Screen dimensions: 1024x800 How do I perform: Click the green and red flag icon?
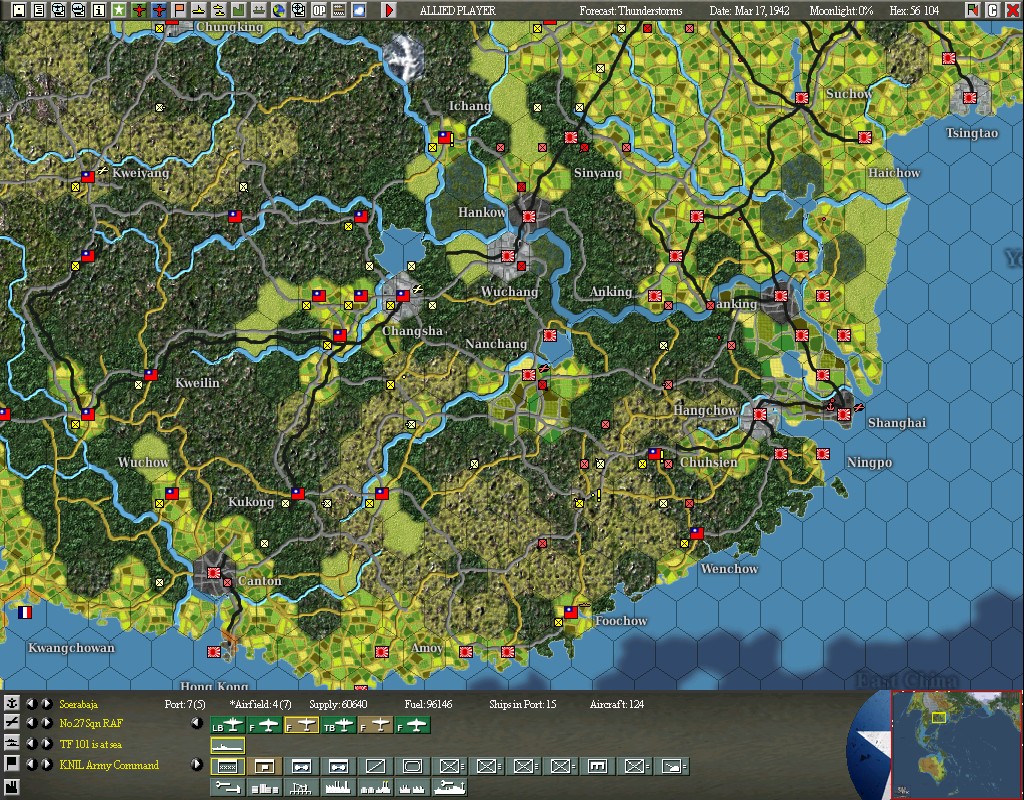coord(973,10)
